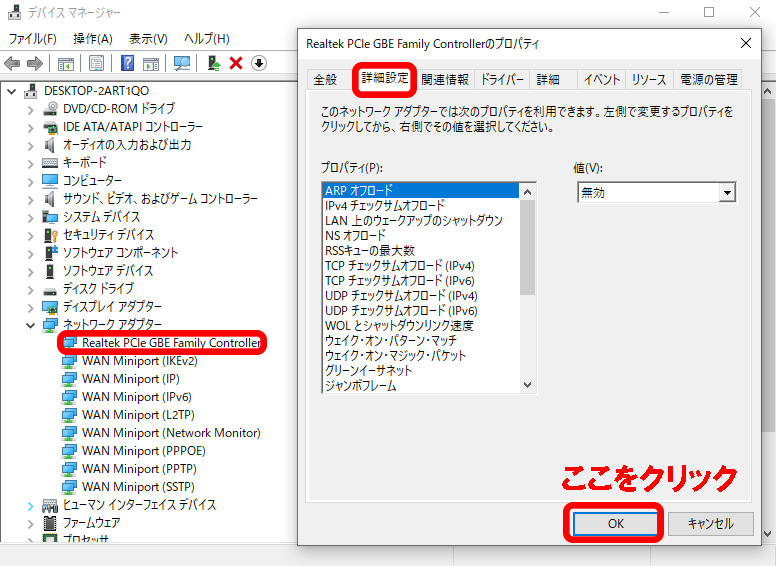The height and width of the screenshot is (566, 776).
Task: Click the ディスク ドライブ icon
Action: pos(50,290)
